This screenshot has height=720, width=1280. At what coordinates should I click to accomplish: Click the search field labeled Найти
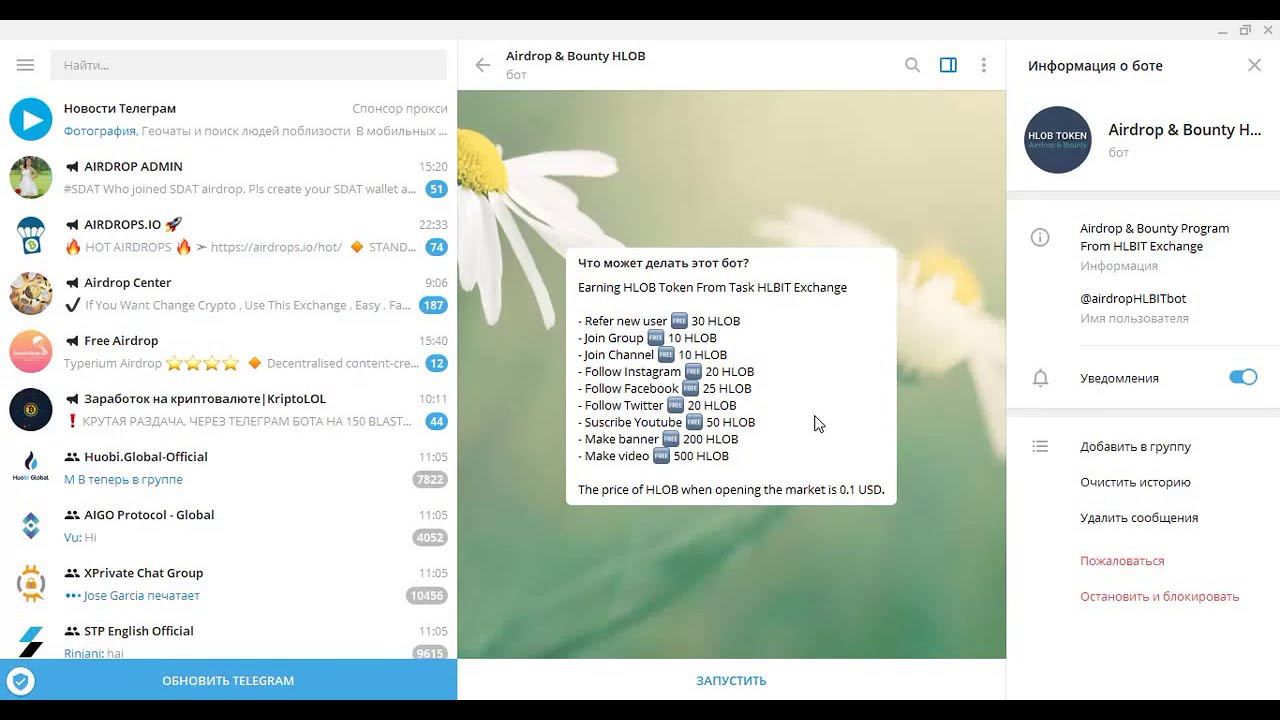click(249, 65)
